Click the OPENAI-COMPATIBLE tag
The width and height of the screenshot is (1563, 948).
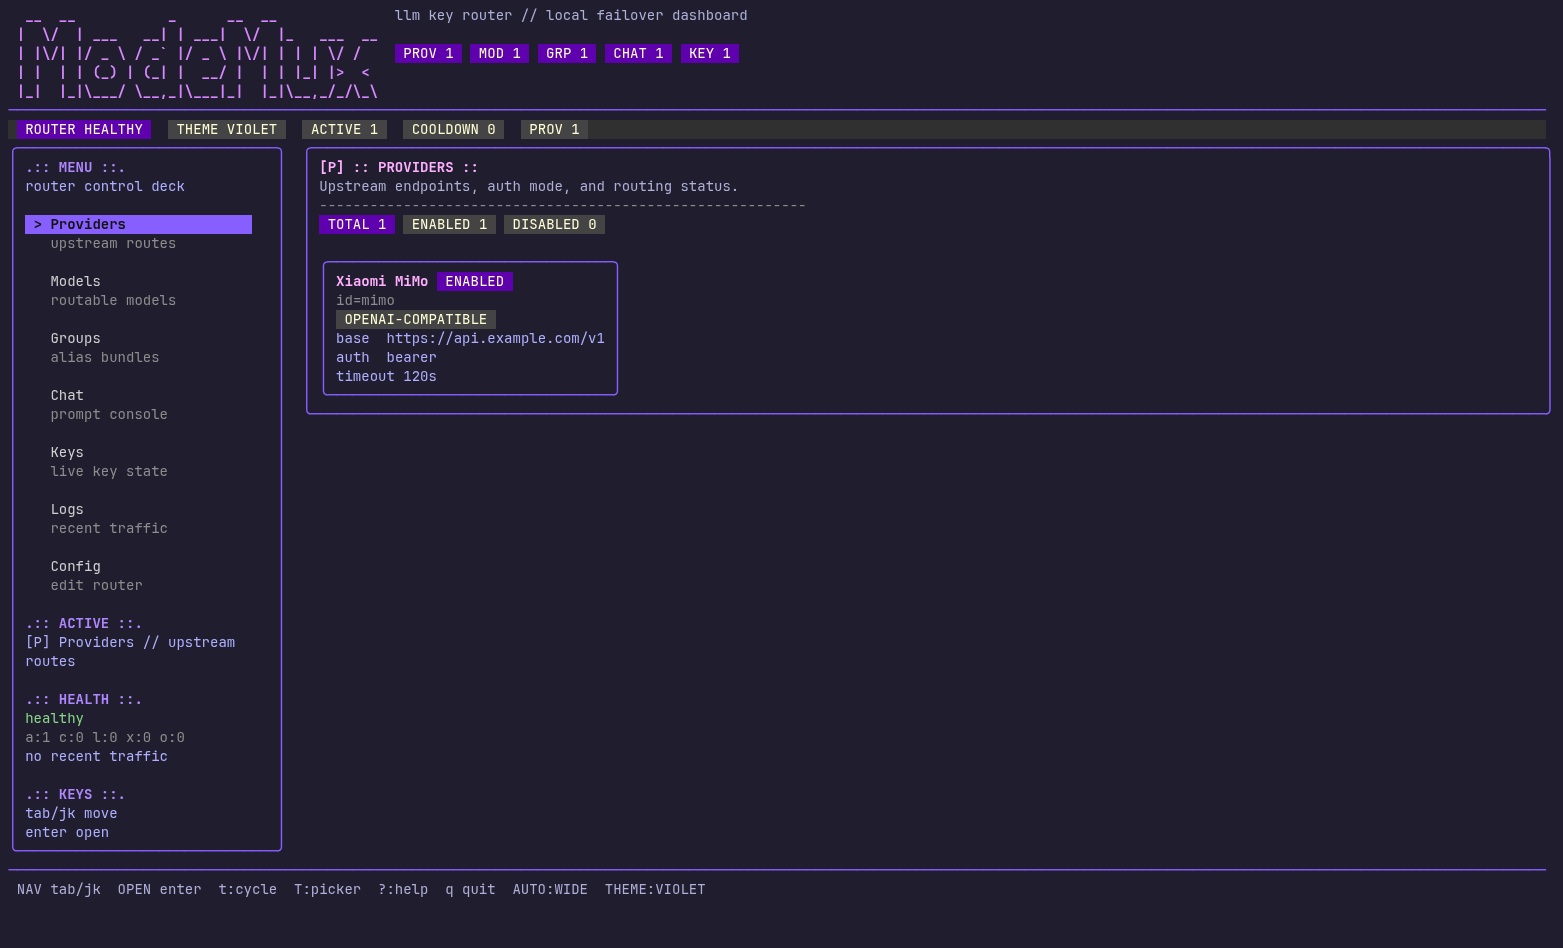416,319
